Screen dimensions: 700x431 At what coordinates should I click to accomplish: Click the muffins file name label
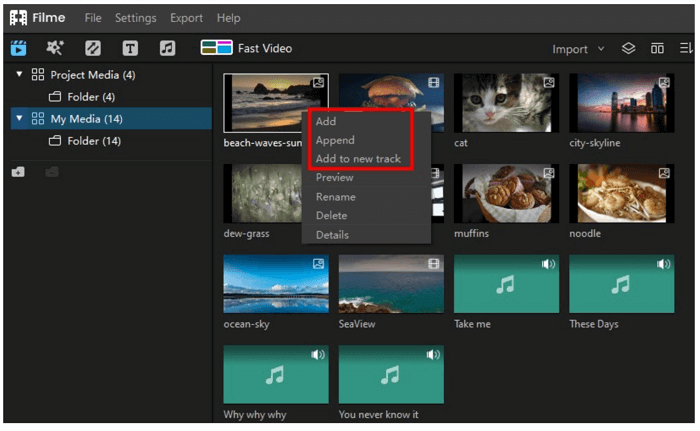click(471, 233)
